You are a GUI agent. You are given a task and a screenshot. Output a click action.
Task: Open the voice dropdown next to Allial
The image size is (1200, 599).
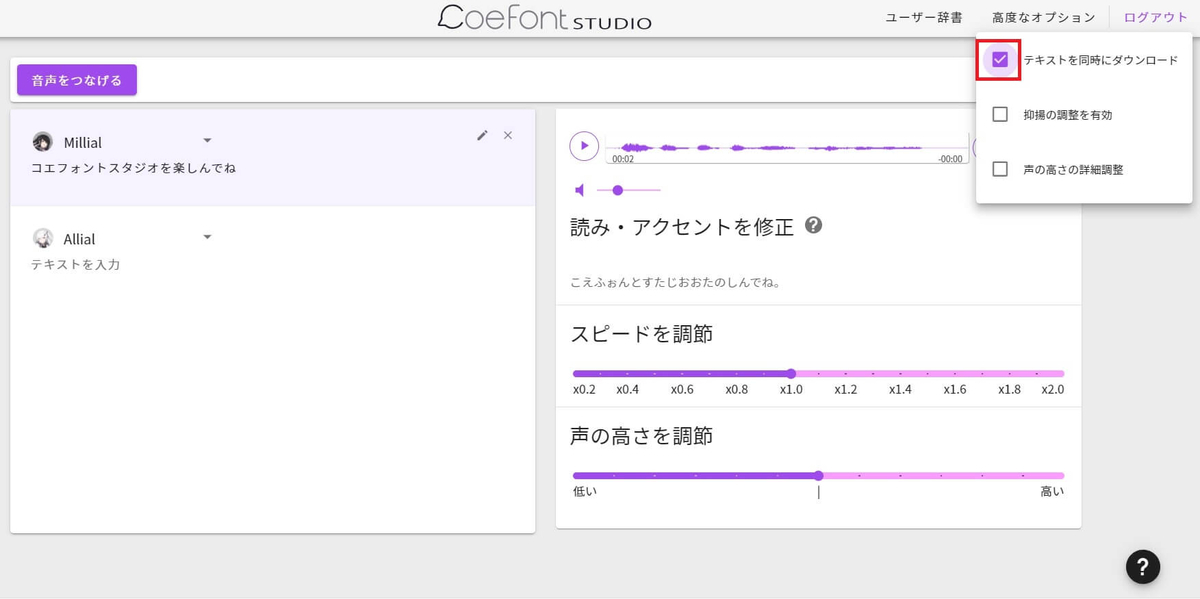point(207,236)
